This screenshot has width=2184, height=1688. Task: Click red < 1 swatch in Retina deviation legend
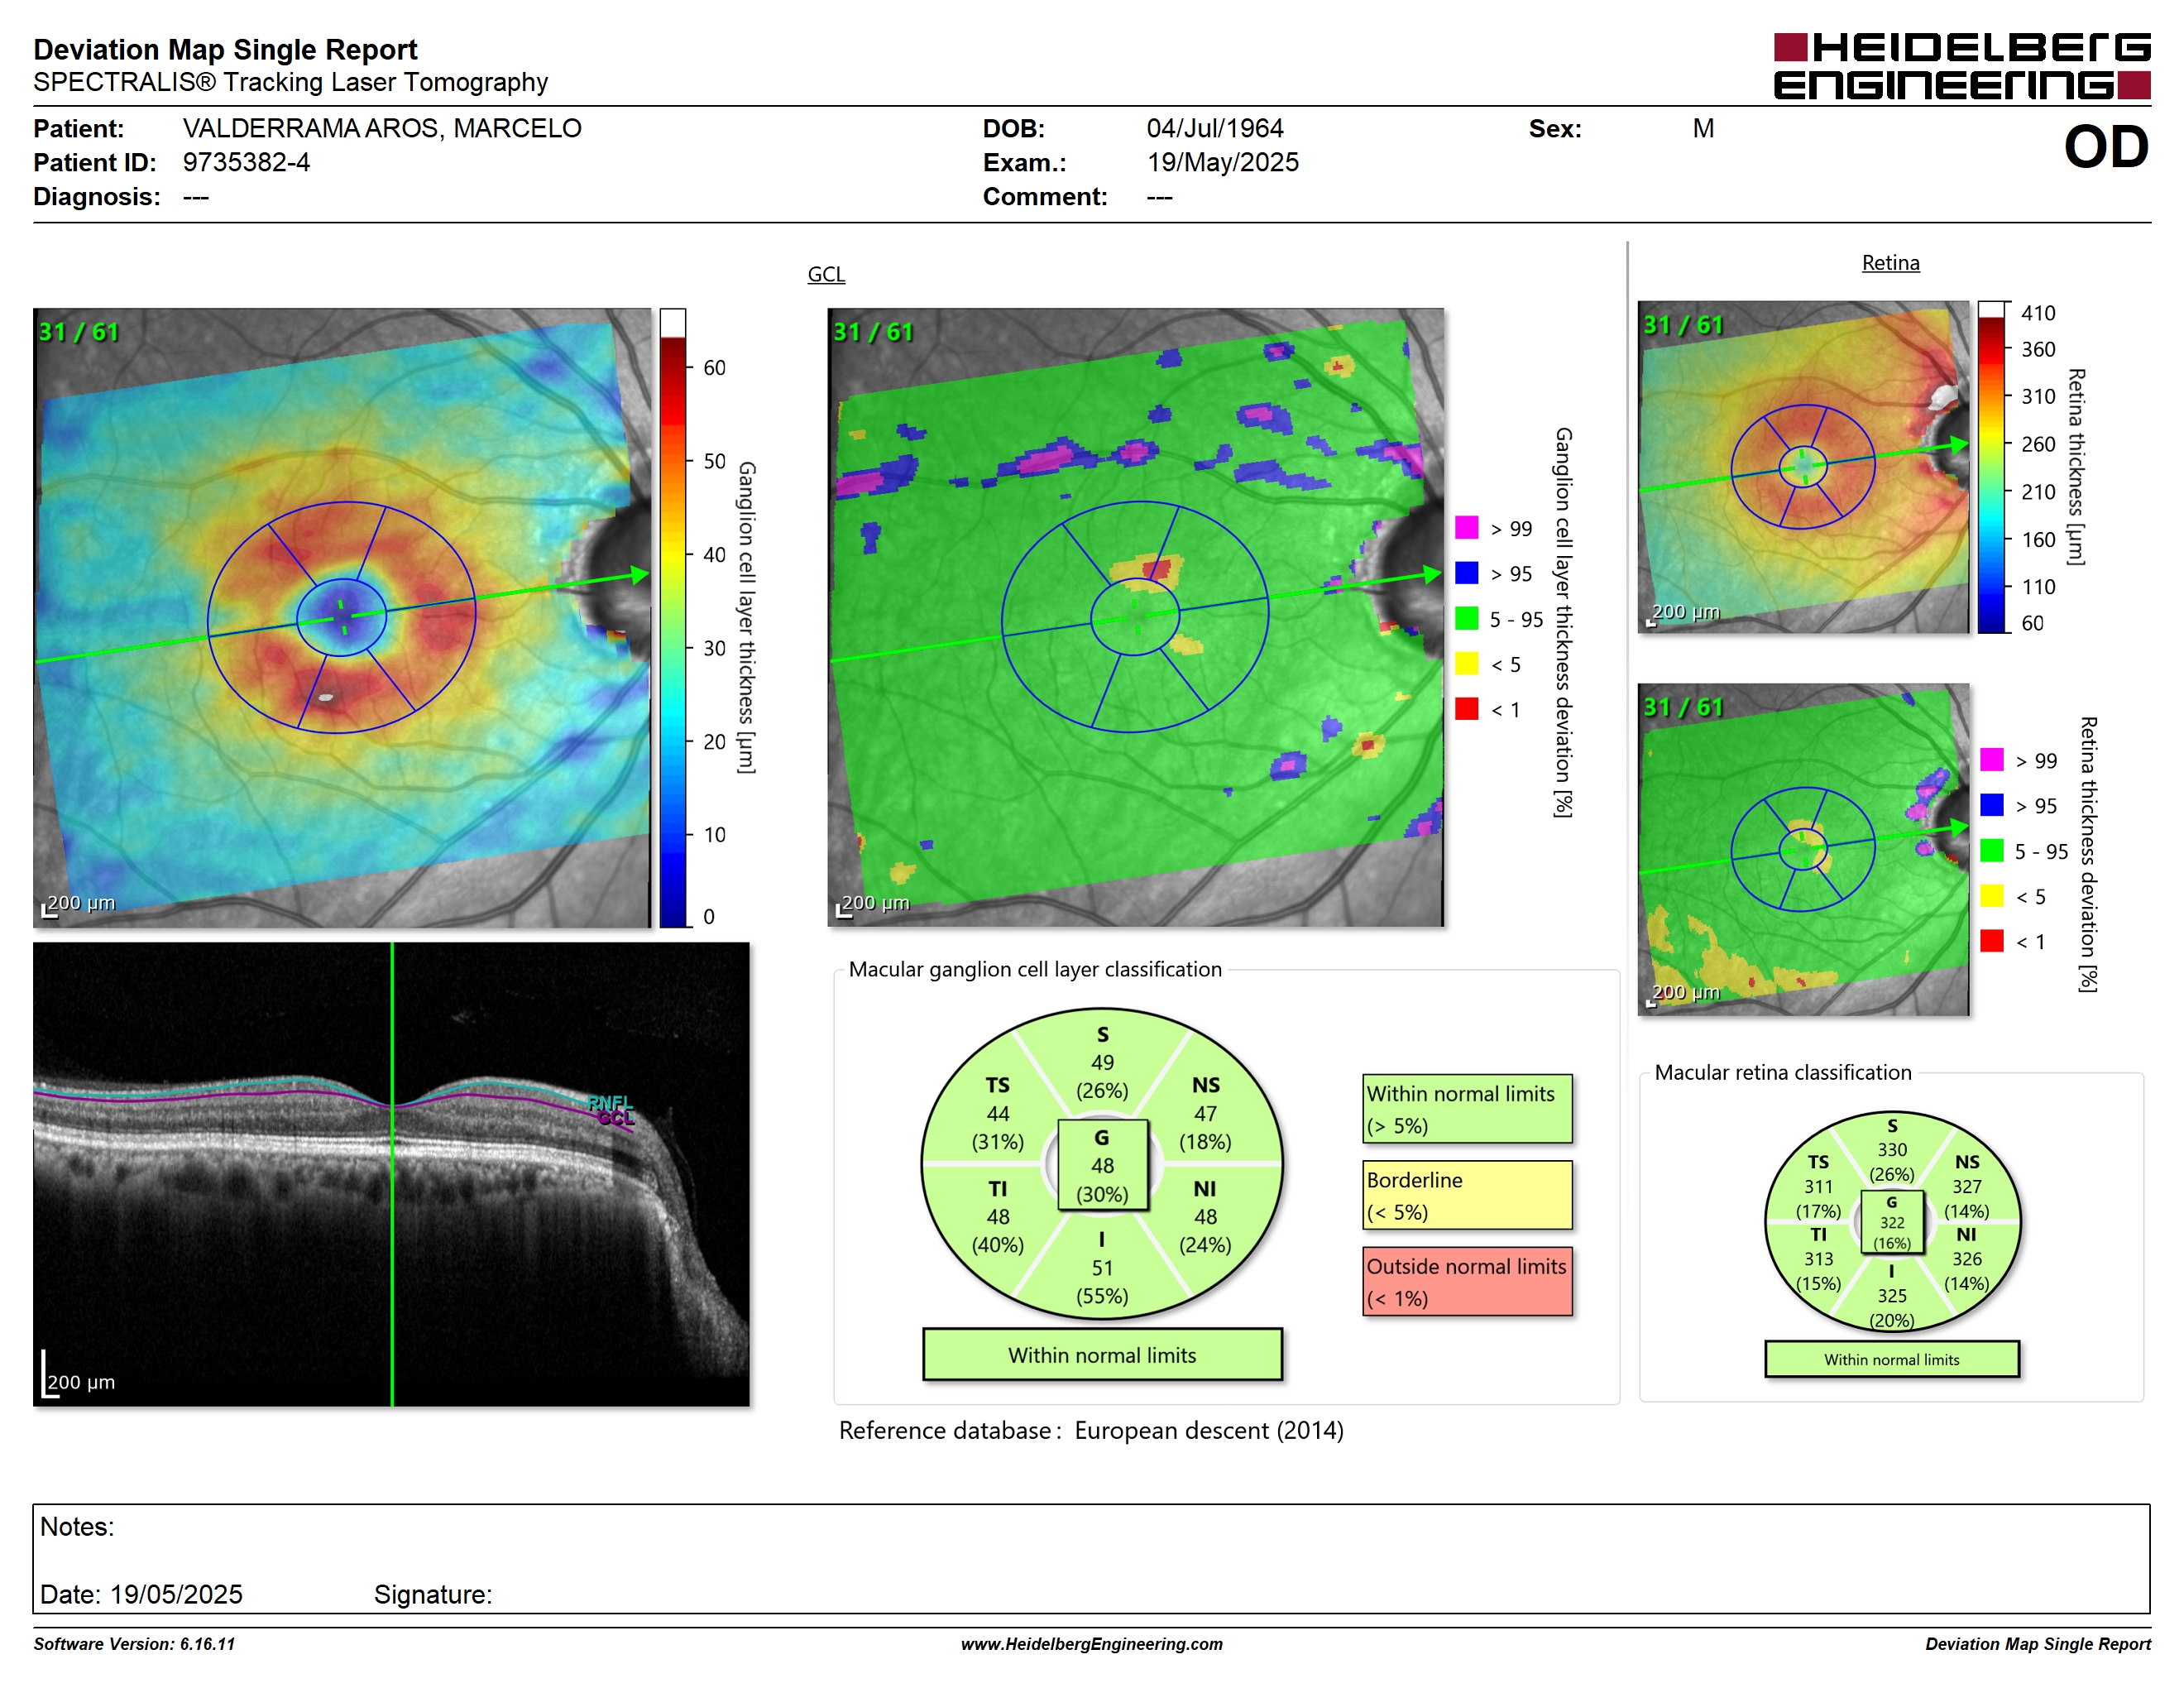(1992, 940)
